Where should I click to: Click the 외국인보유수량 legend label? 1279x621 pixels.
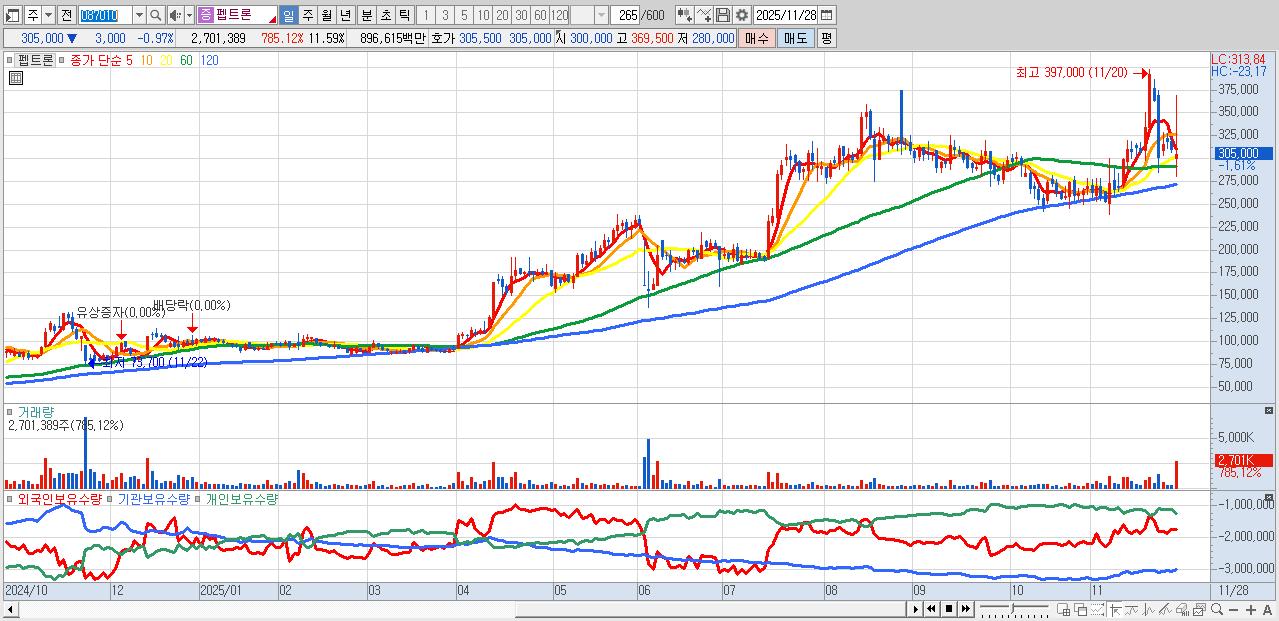pos(59,498)
